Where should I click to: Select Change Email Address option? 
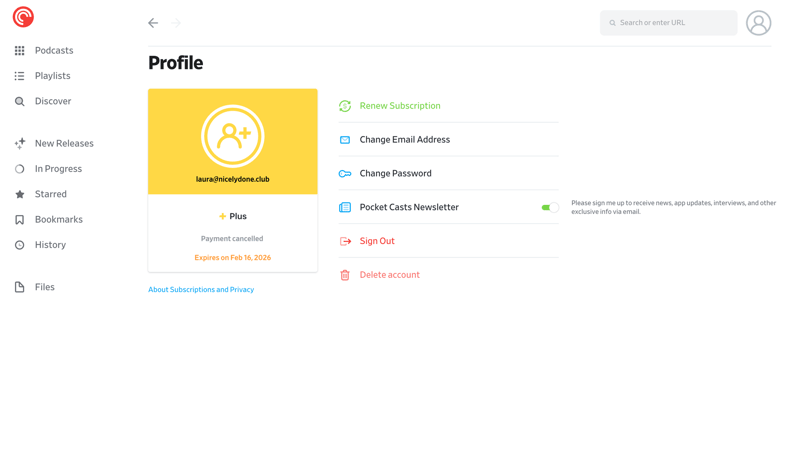404,140
